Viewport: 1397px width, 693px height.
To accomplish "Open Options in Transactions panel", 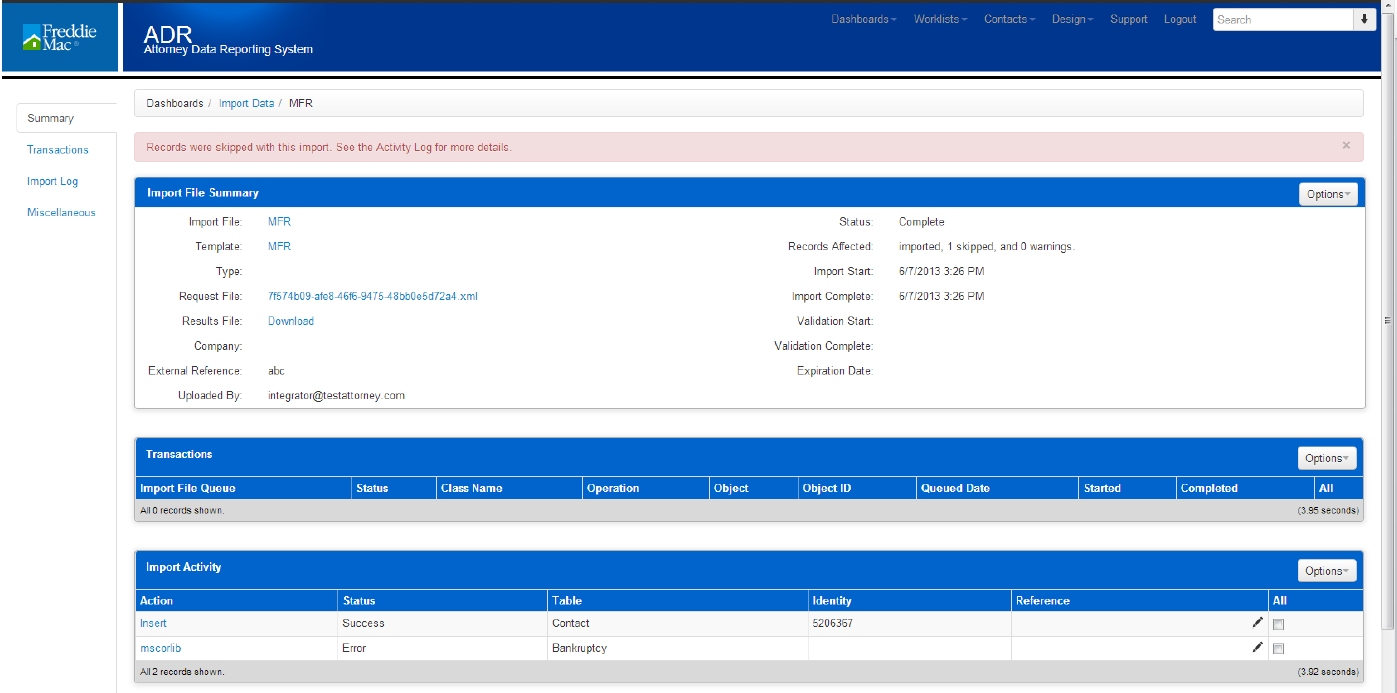I will coord(1328,458).
